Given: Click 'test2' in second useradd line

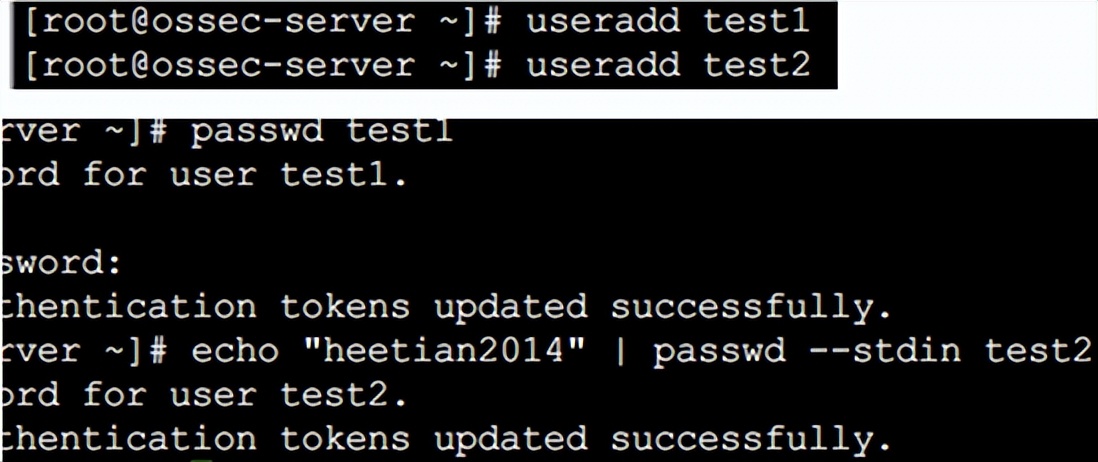Looking at the screenshot, I should click(757, 66).
